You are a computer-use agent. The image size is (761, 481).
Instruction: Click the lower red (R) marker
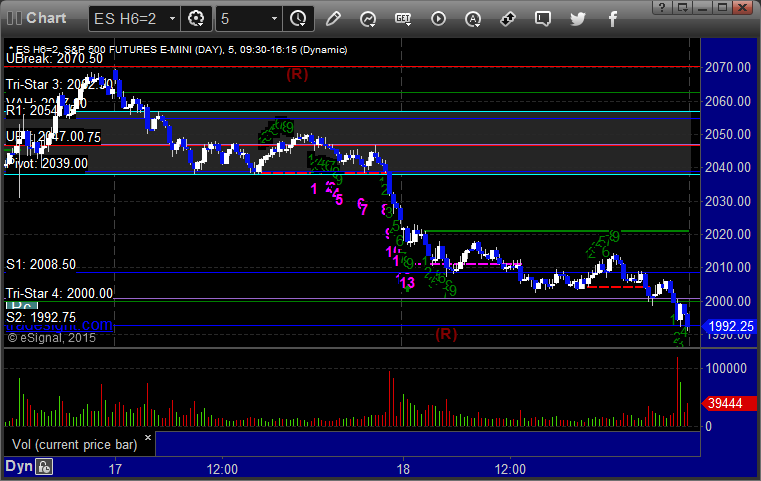pyautogui.click(x=446, y=334)
